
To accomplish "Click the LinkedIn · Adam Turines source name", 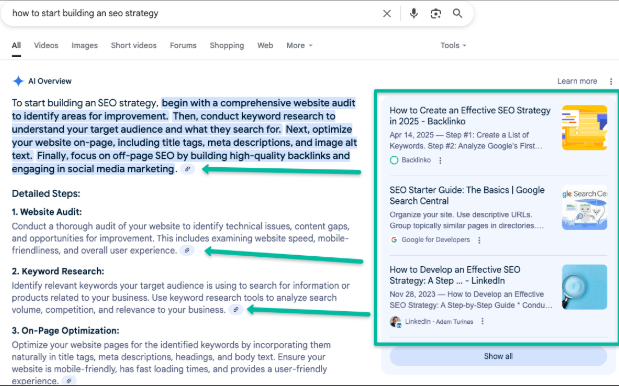I will [439, 322].
